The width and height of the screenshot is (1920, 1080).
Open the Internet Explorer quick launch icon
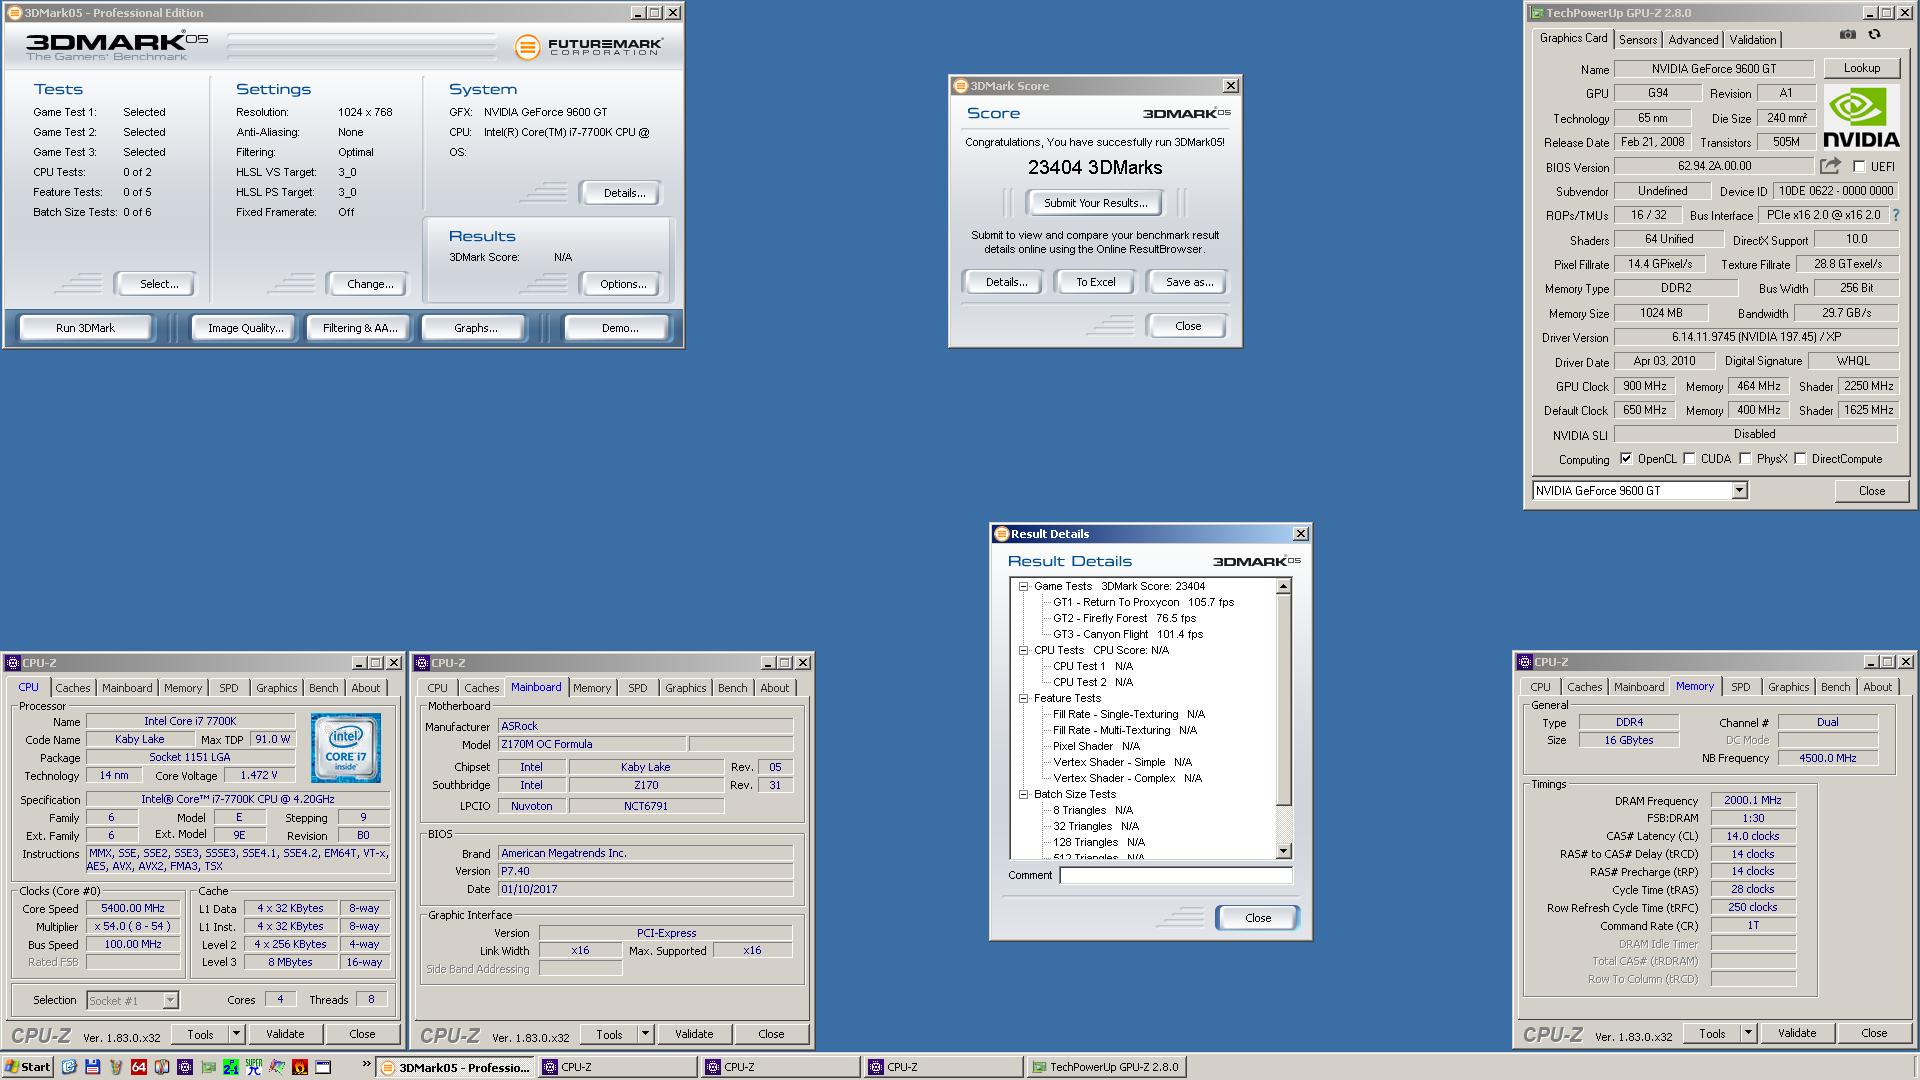(69, 1067)
